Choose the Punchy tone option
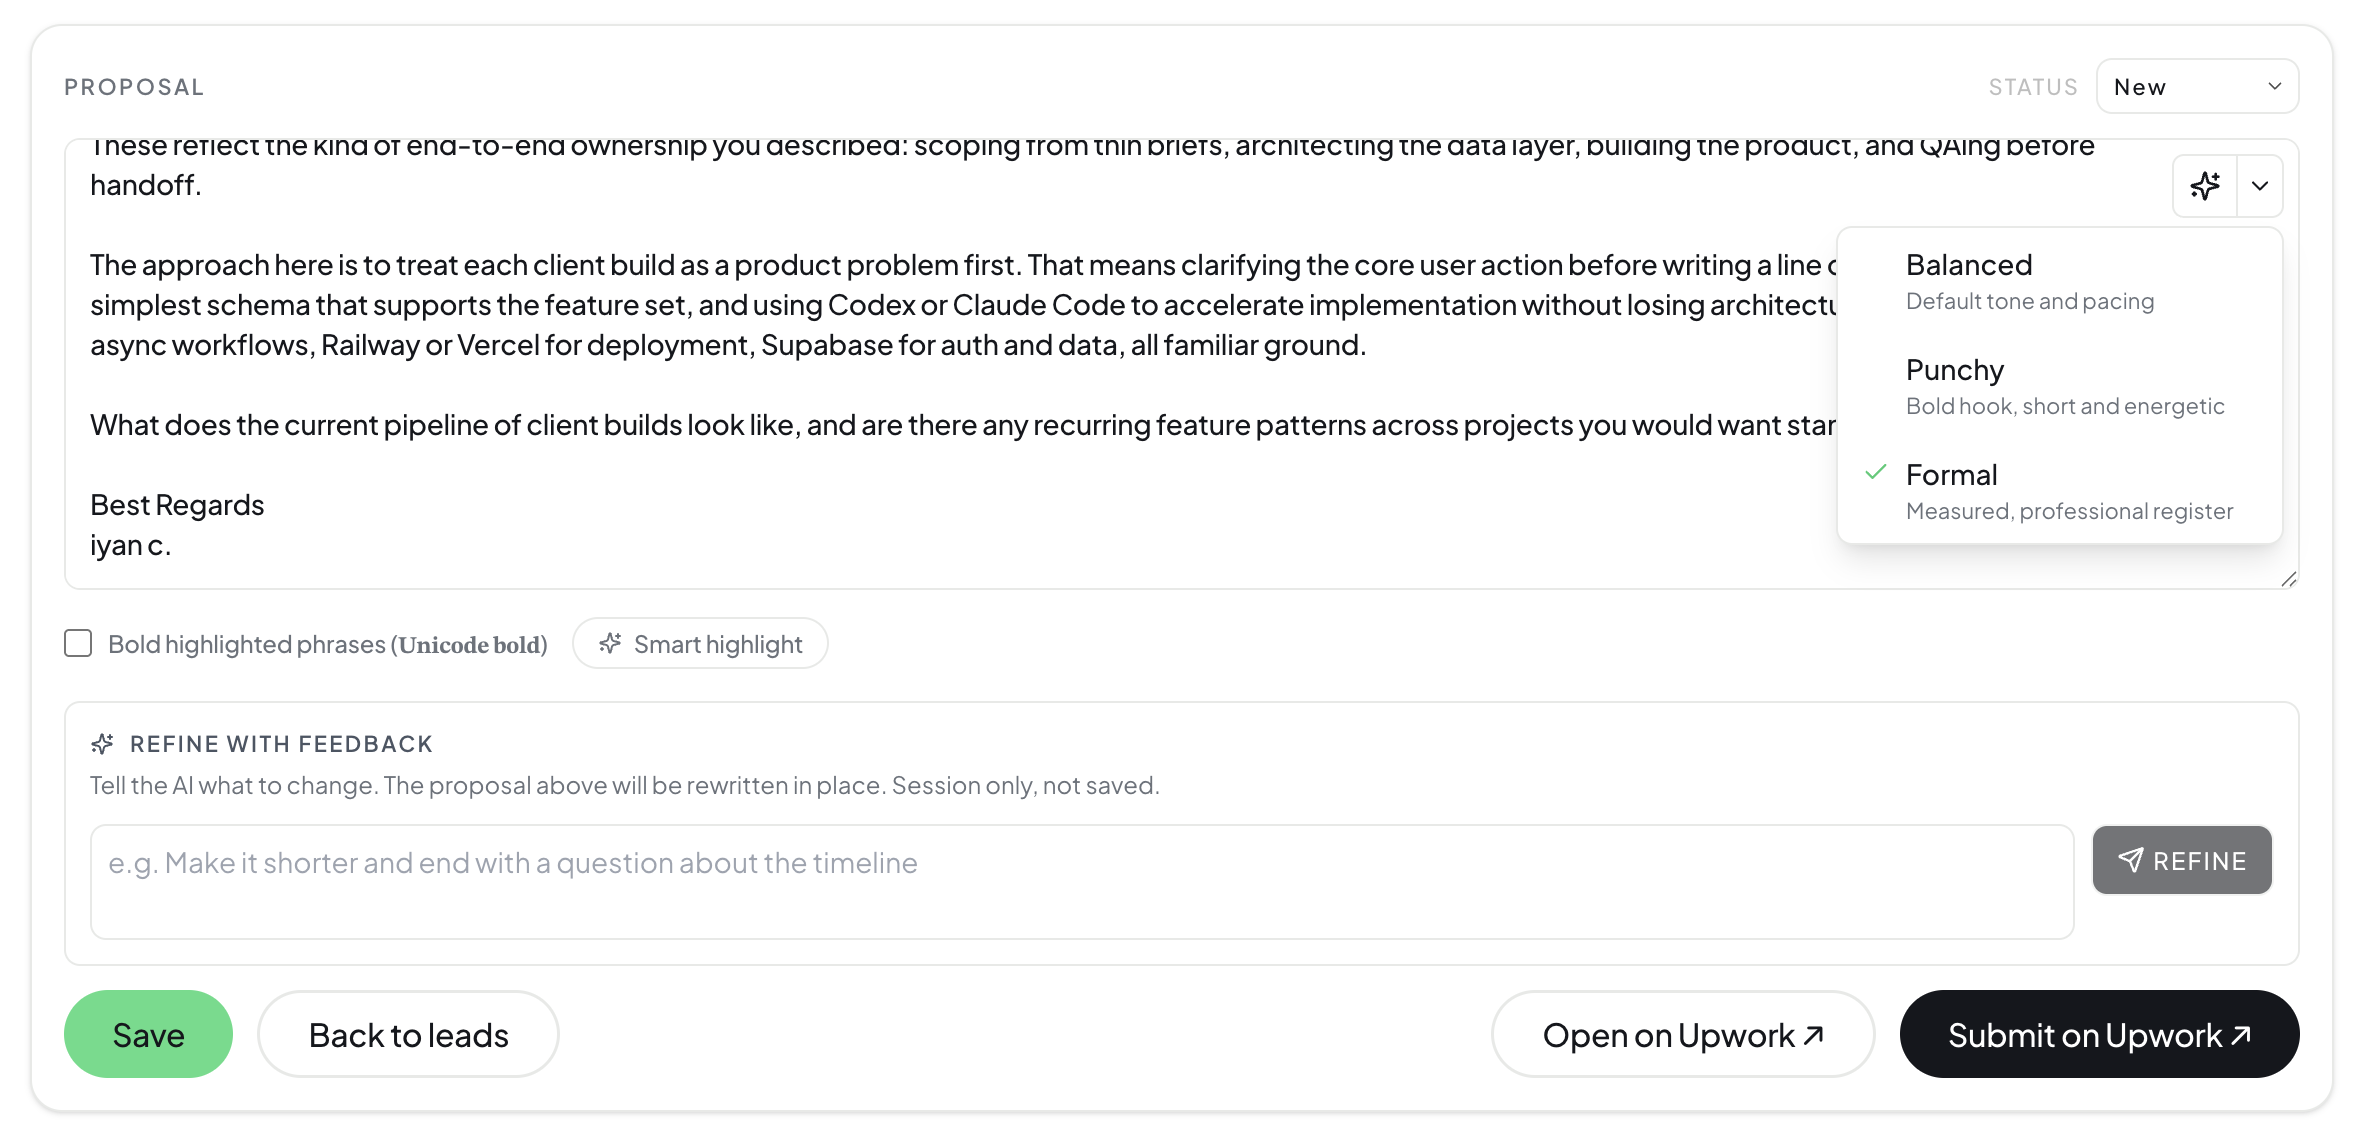The image size is (2366, 1134). (x=2060, y=387)
